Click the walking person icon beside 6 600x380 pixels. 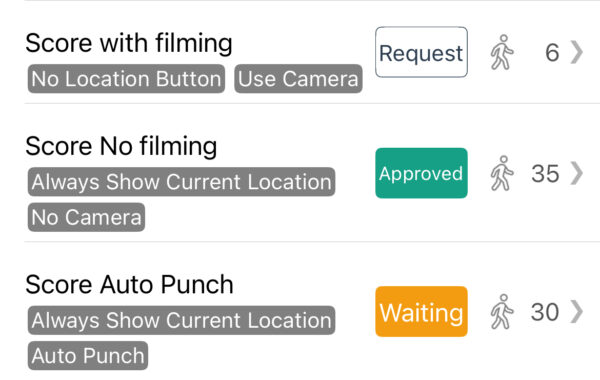click(502, 52)
